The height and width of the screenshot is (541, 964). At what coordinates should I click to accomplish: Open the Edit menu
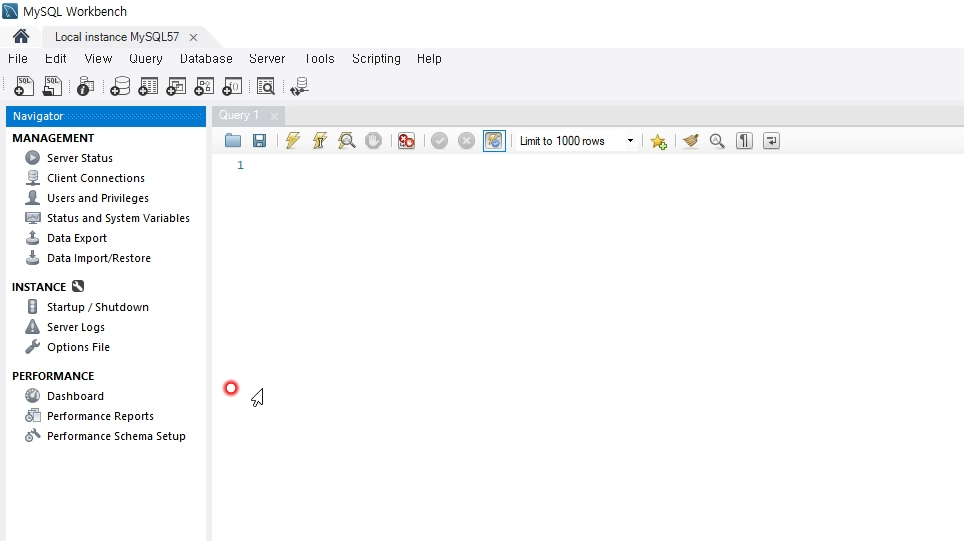pyautogui.click(x=55, y=59)
